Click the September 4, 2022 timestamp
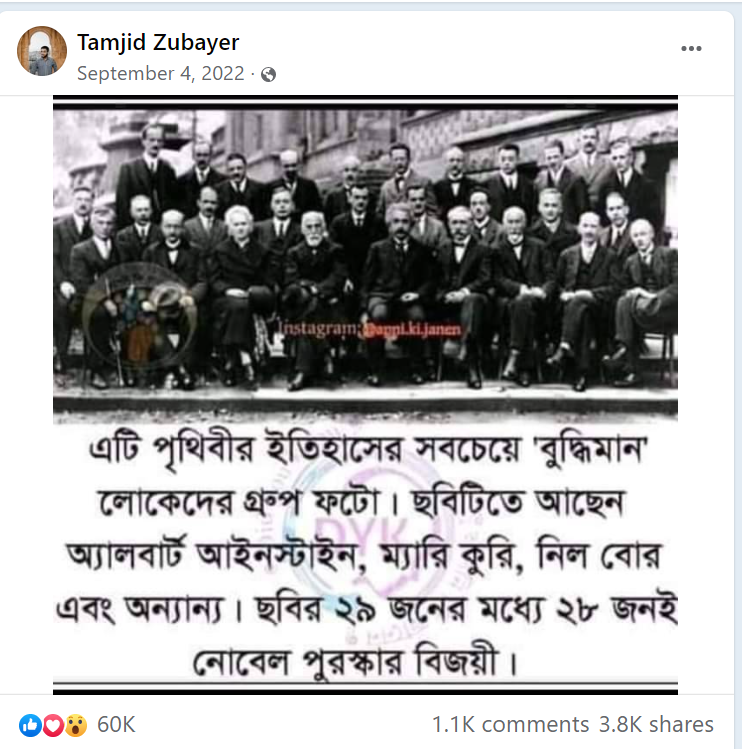 (x=161, y=74)
